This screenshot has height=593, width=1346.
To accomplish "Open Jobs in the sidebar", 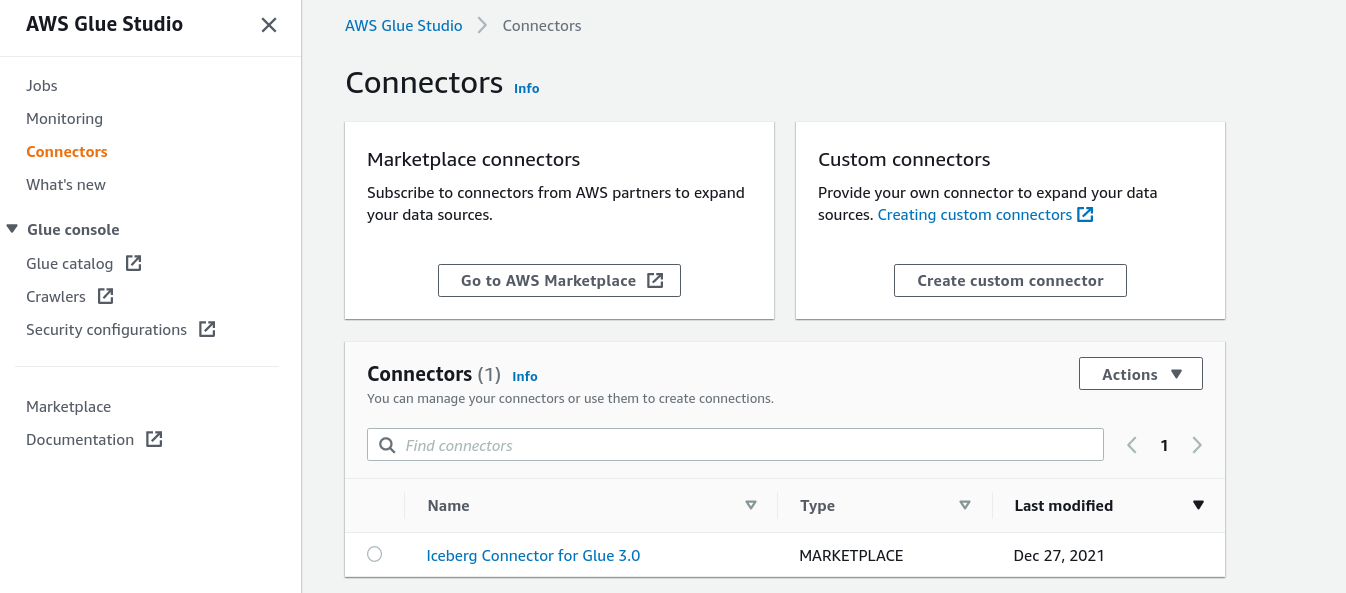I will pyautogui.click(x=42, y=86).
